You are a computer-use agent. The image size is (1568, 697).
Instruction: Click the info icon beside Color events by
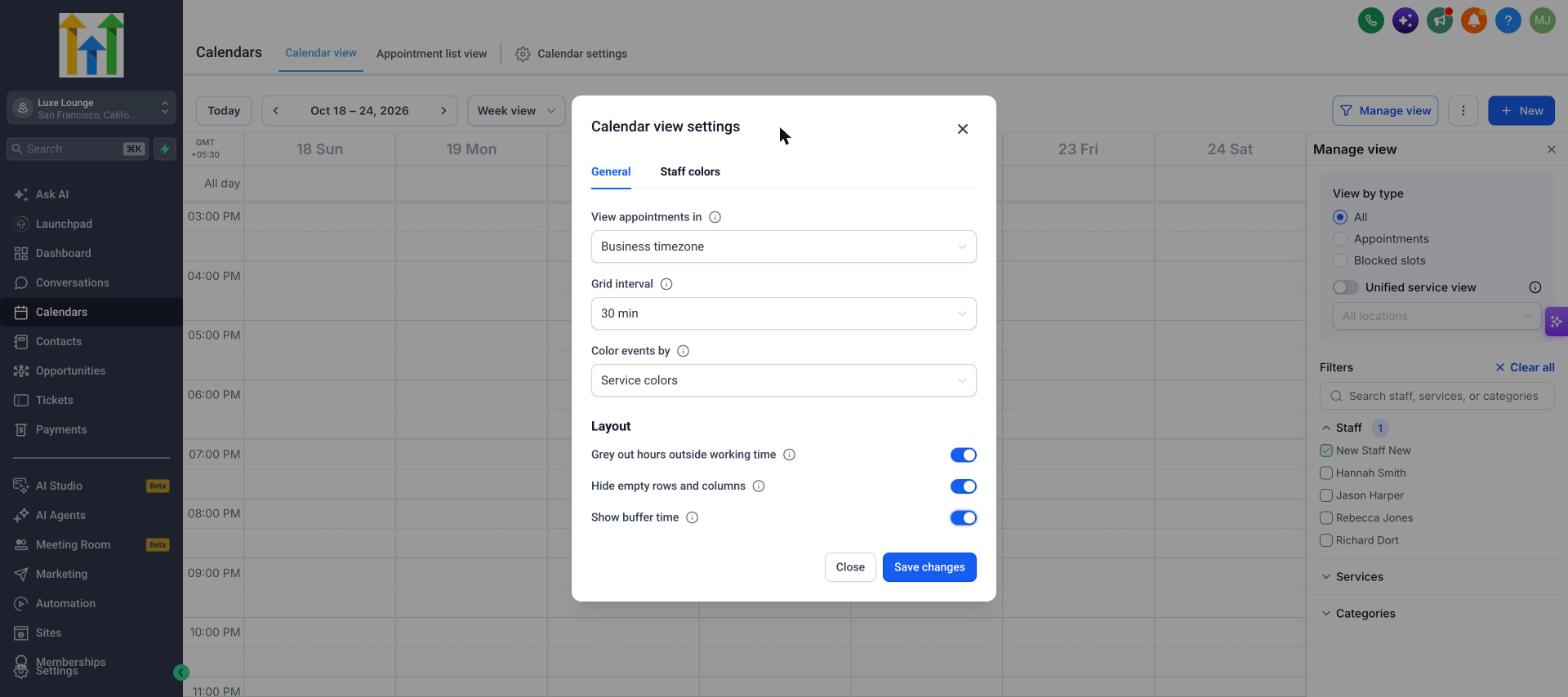[683, 351]
